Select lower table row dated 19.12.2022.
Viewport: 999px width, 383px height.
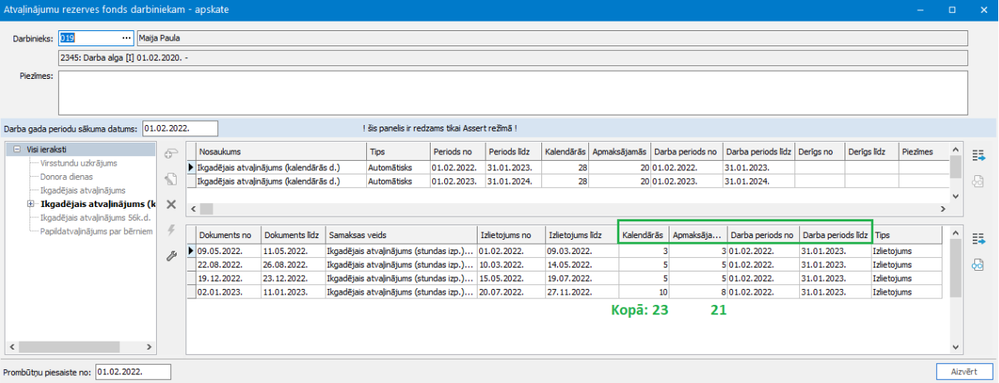point(564,278)
